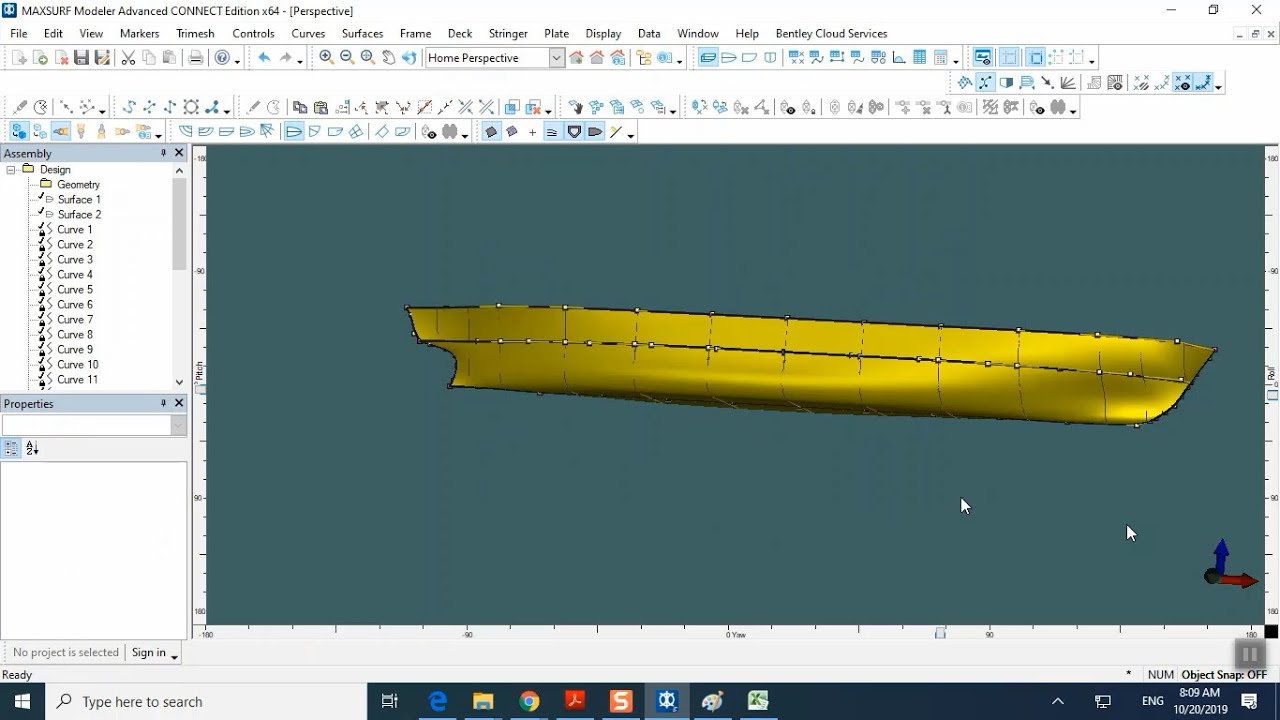This screenshot has width=1280, height=720.
Task: Open the Curve of Areas graph window icon
Action: (899, 58)
